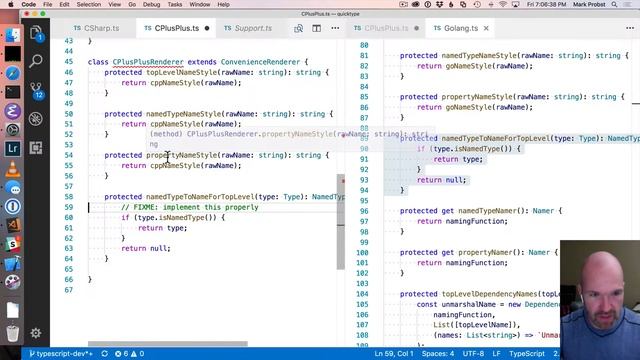The height and width of the screenshot is (360, 640).
Task: Open the Debug menu
Action: [x=151, y=4]
